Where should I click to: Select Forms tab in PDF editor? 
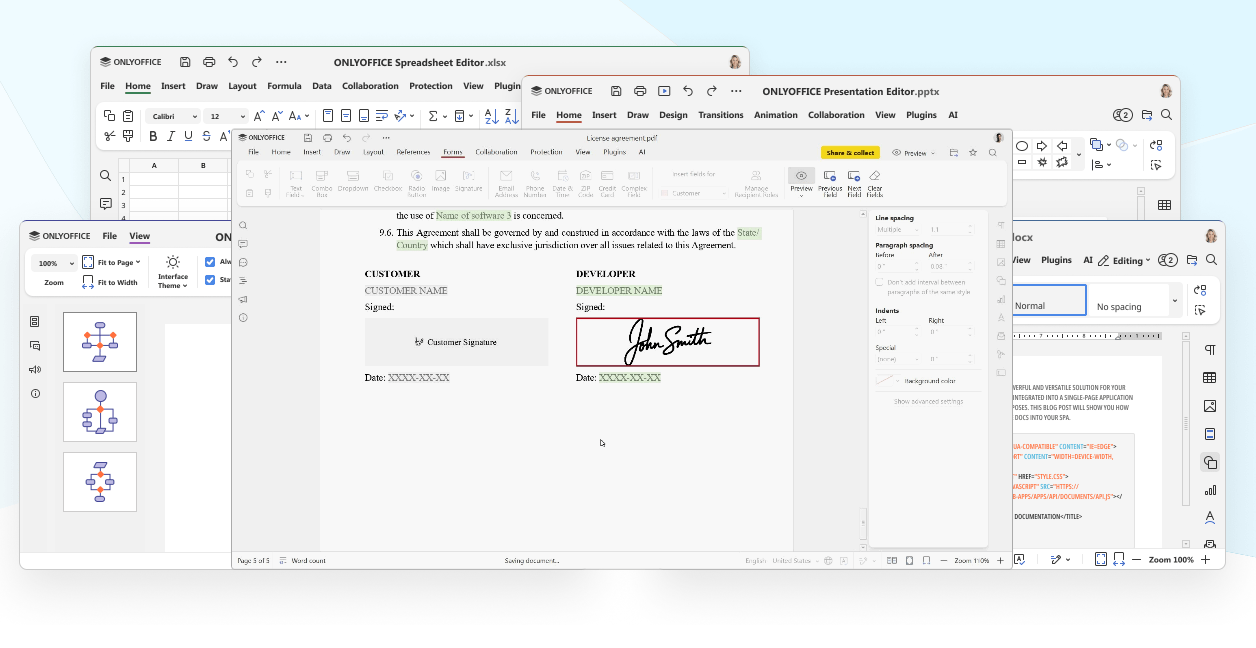[453, 152]
